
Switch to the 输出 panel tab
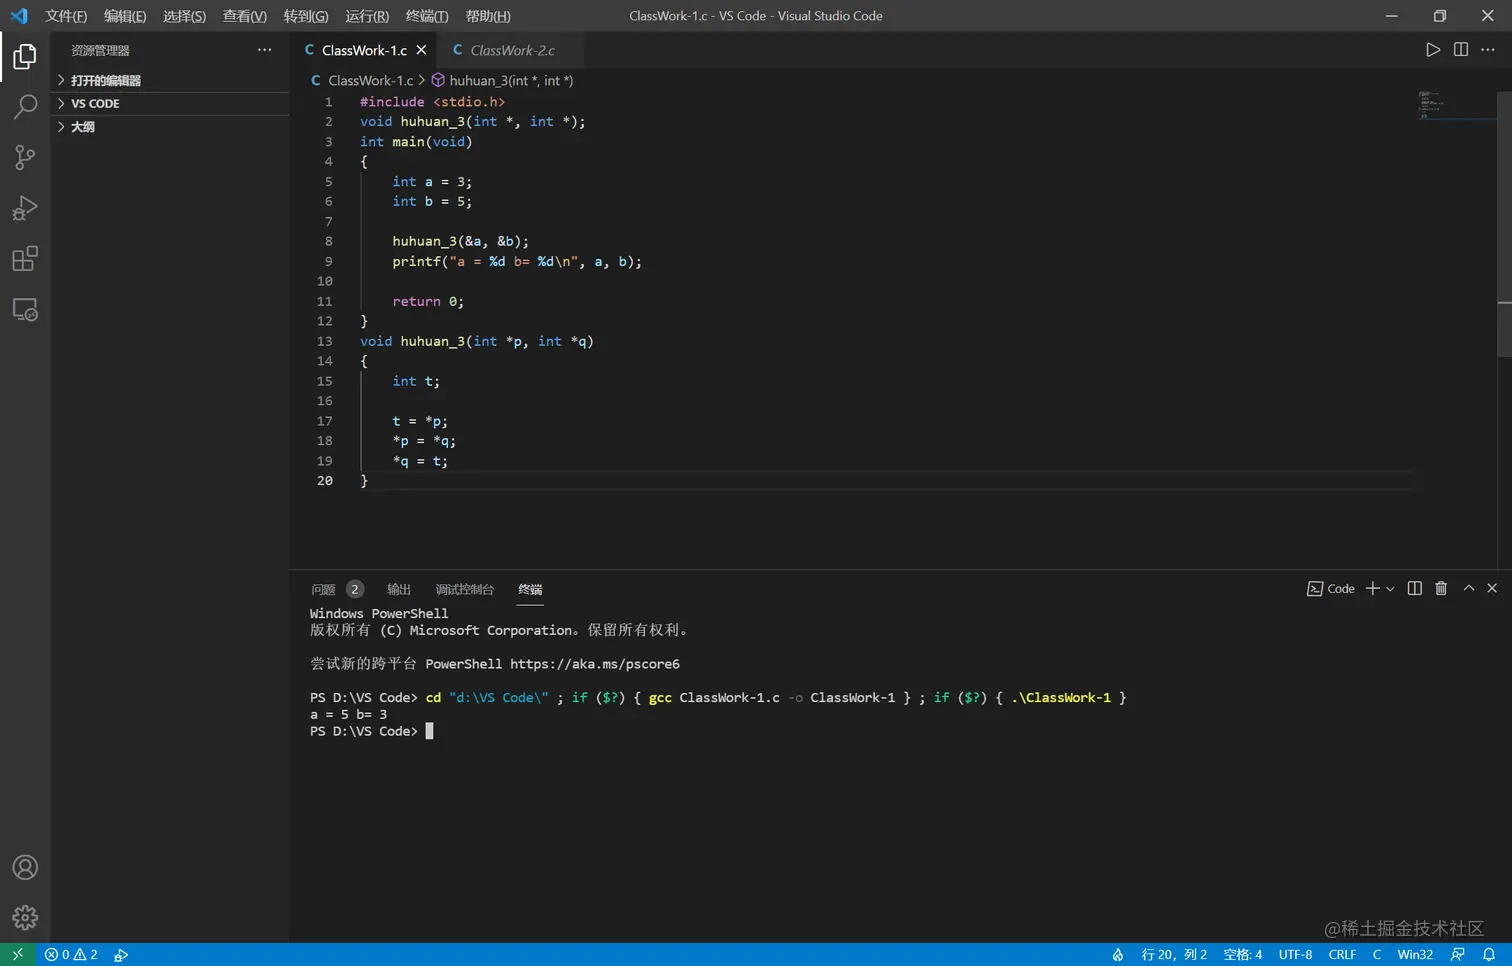coord(399,589)
